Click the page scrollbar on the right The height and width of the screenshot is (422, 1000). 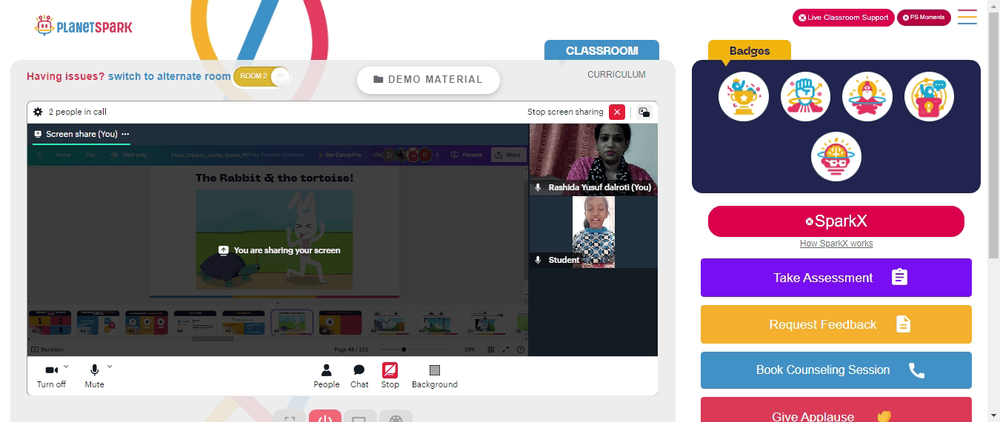pos(994,134)
